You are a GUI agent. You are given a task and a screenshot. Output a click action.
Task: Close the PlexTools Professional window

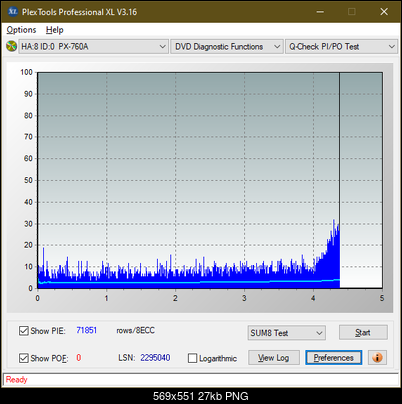(384, 12)
